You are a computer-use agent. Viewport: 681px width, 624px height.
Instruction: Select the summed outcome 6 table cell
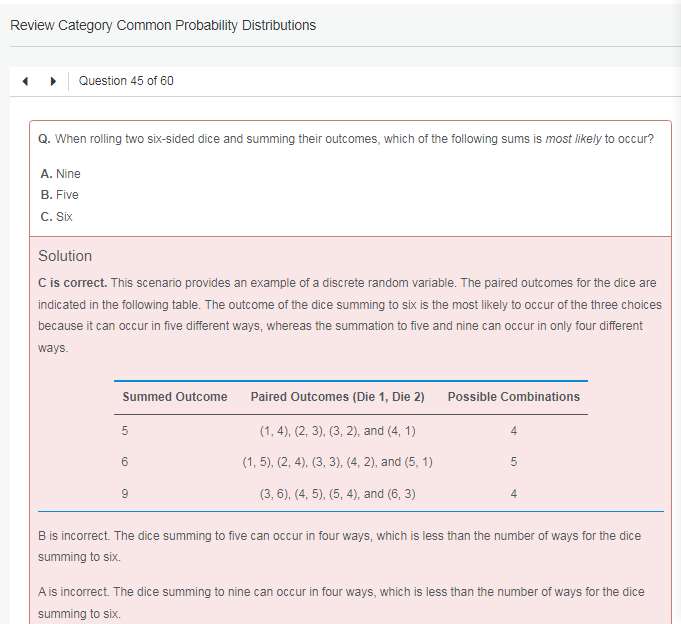(125, 462)
